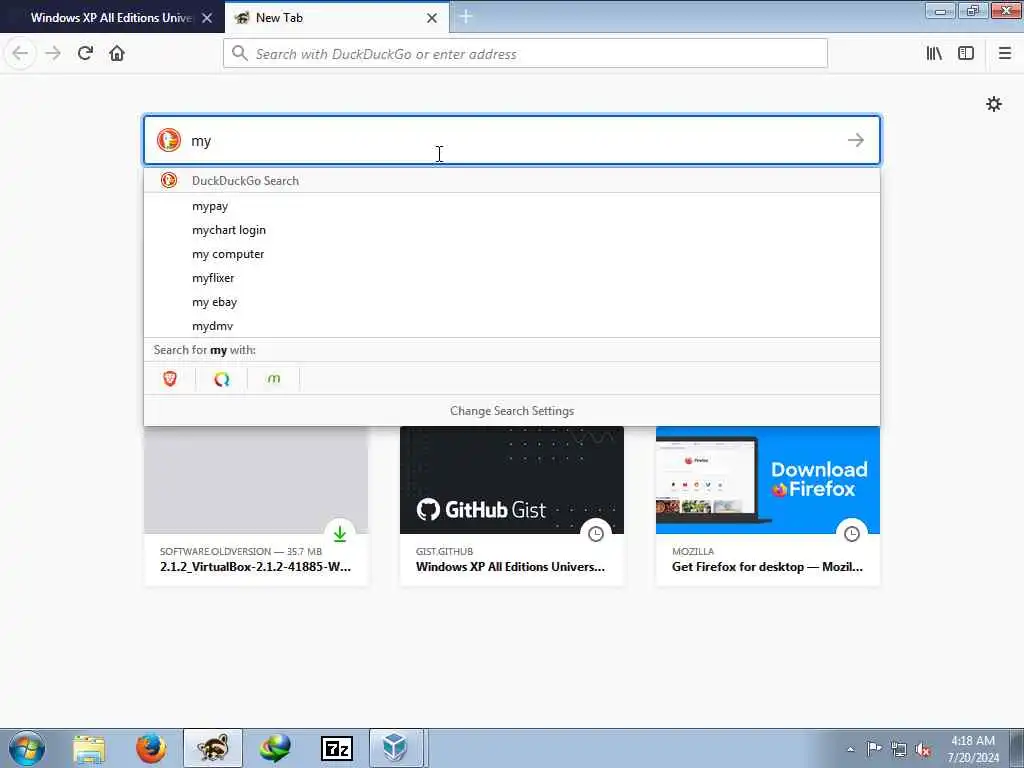Open Internet Download Manager taskbar icon
1024x768 pixels.
[x=274, y=748]
